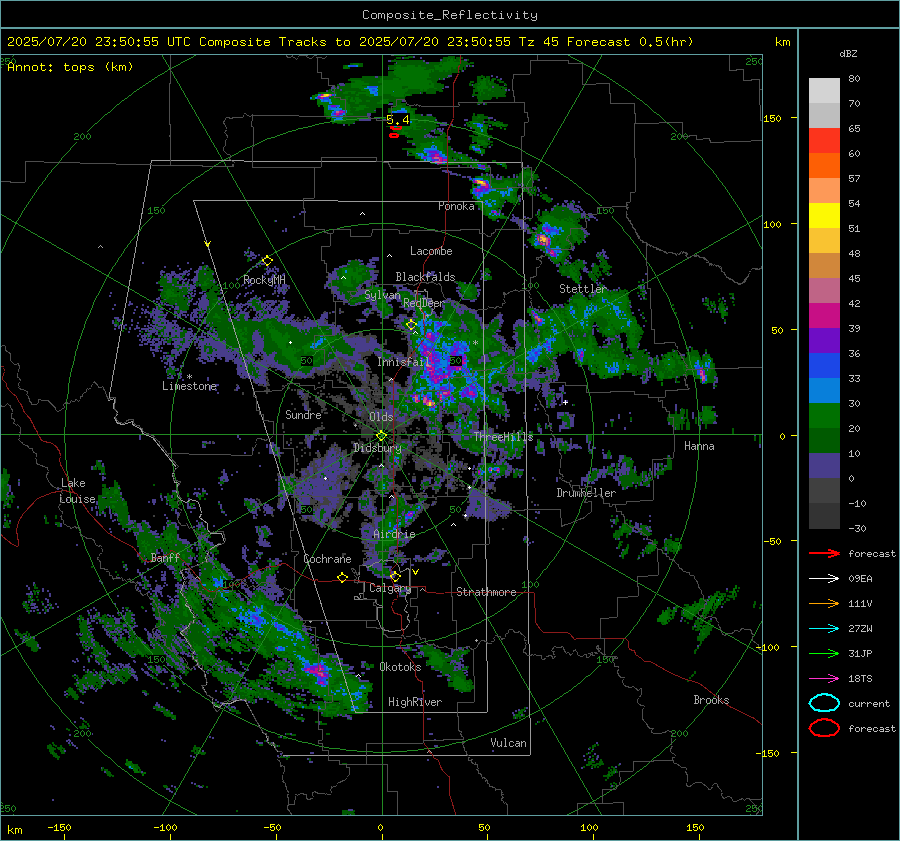The width and height of the screenshot is (900, 841).
Task: Pick the green 31JP arrow legend icon
Action: click(x=824, y=653)
